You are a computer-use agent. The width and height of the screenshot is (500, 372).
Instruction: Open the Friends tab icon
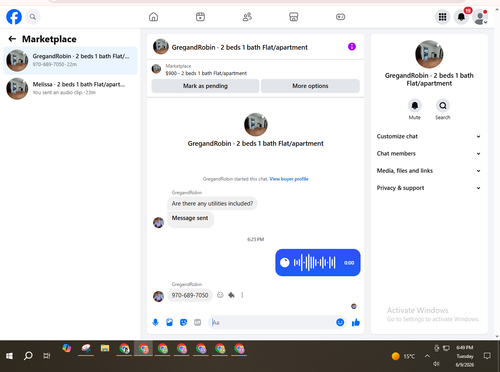click(x=247, y=17)
